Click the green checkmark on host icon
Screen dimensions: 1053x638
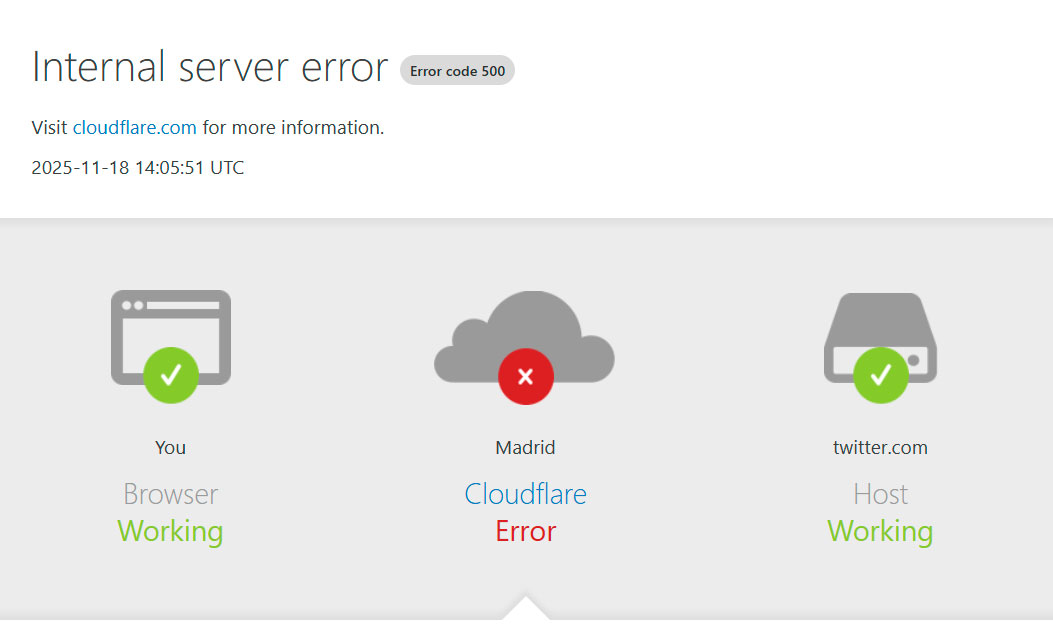tap(881, 375)
